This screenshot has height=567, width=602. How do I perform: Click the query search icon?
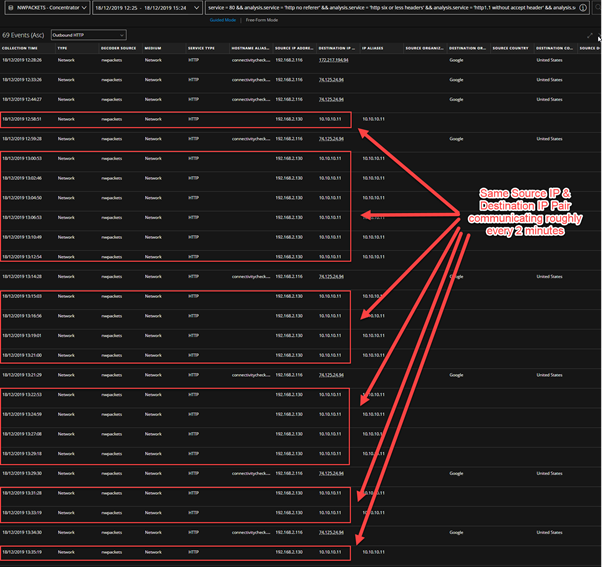pos(597,8)
